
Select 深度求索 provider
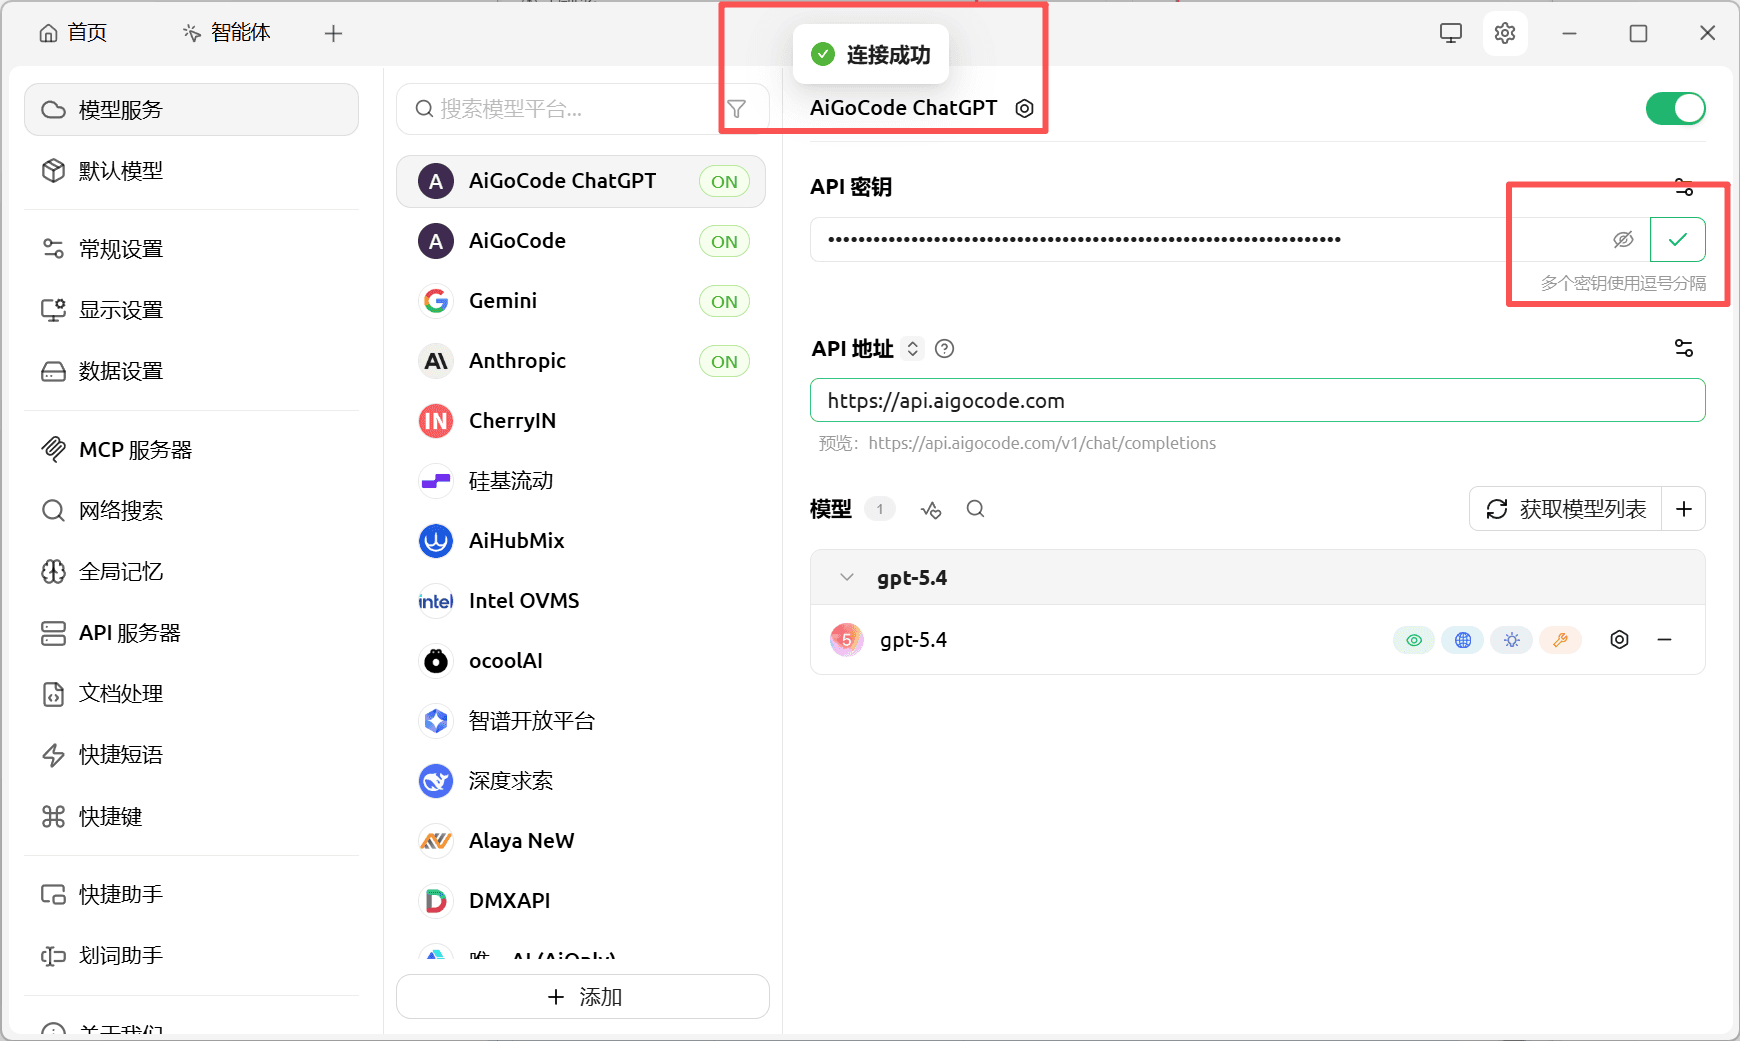pos(581,781)
